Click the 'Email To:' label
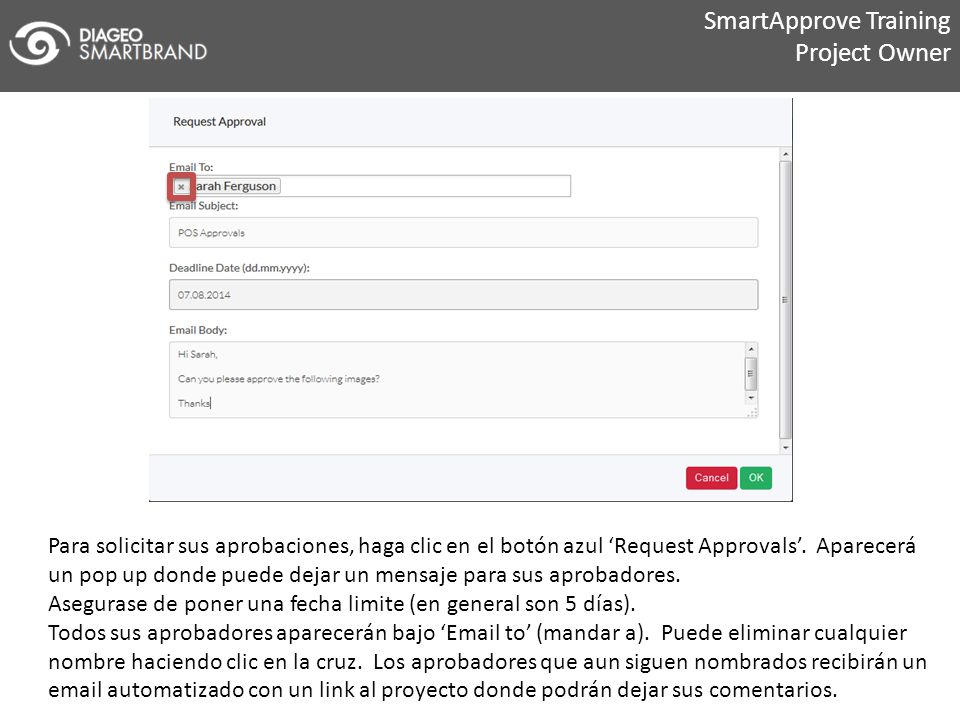Image resolution: width=960 pixels, height=720 pixels. tap(191, 167)
